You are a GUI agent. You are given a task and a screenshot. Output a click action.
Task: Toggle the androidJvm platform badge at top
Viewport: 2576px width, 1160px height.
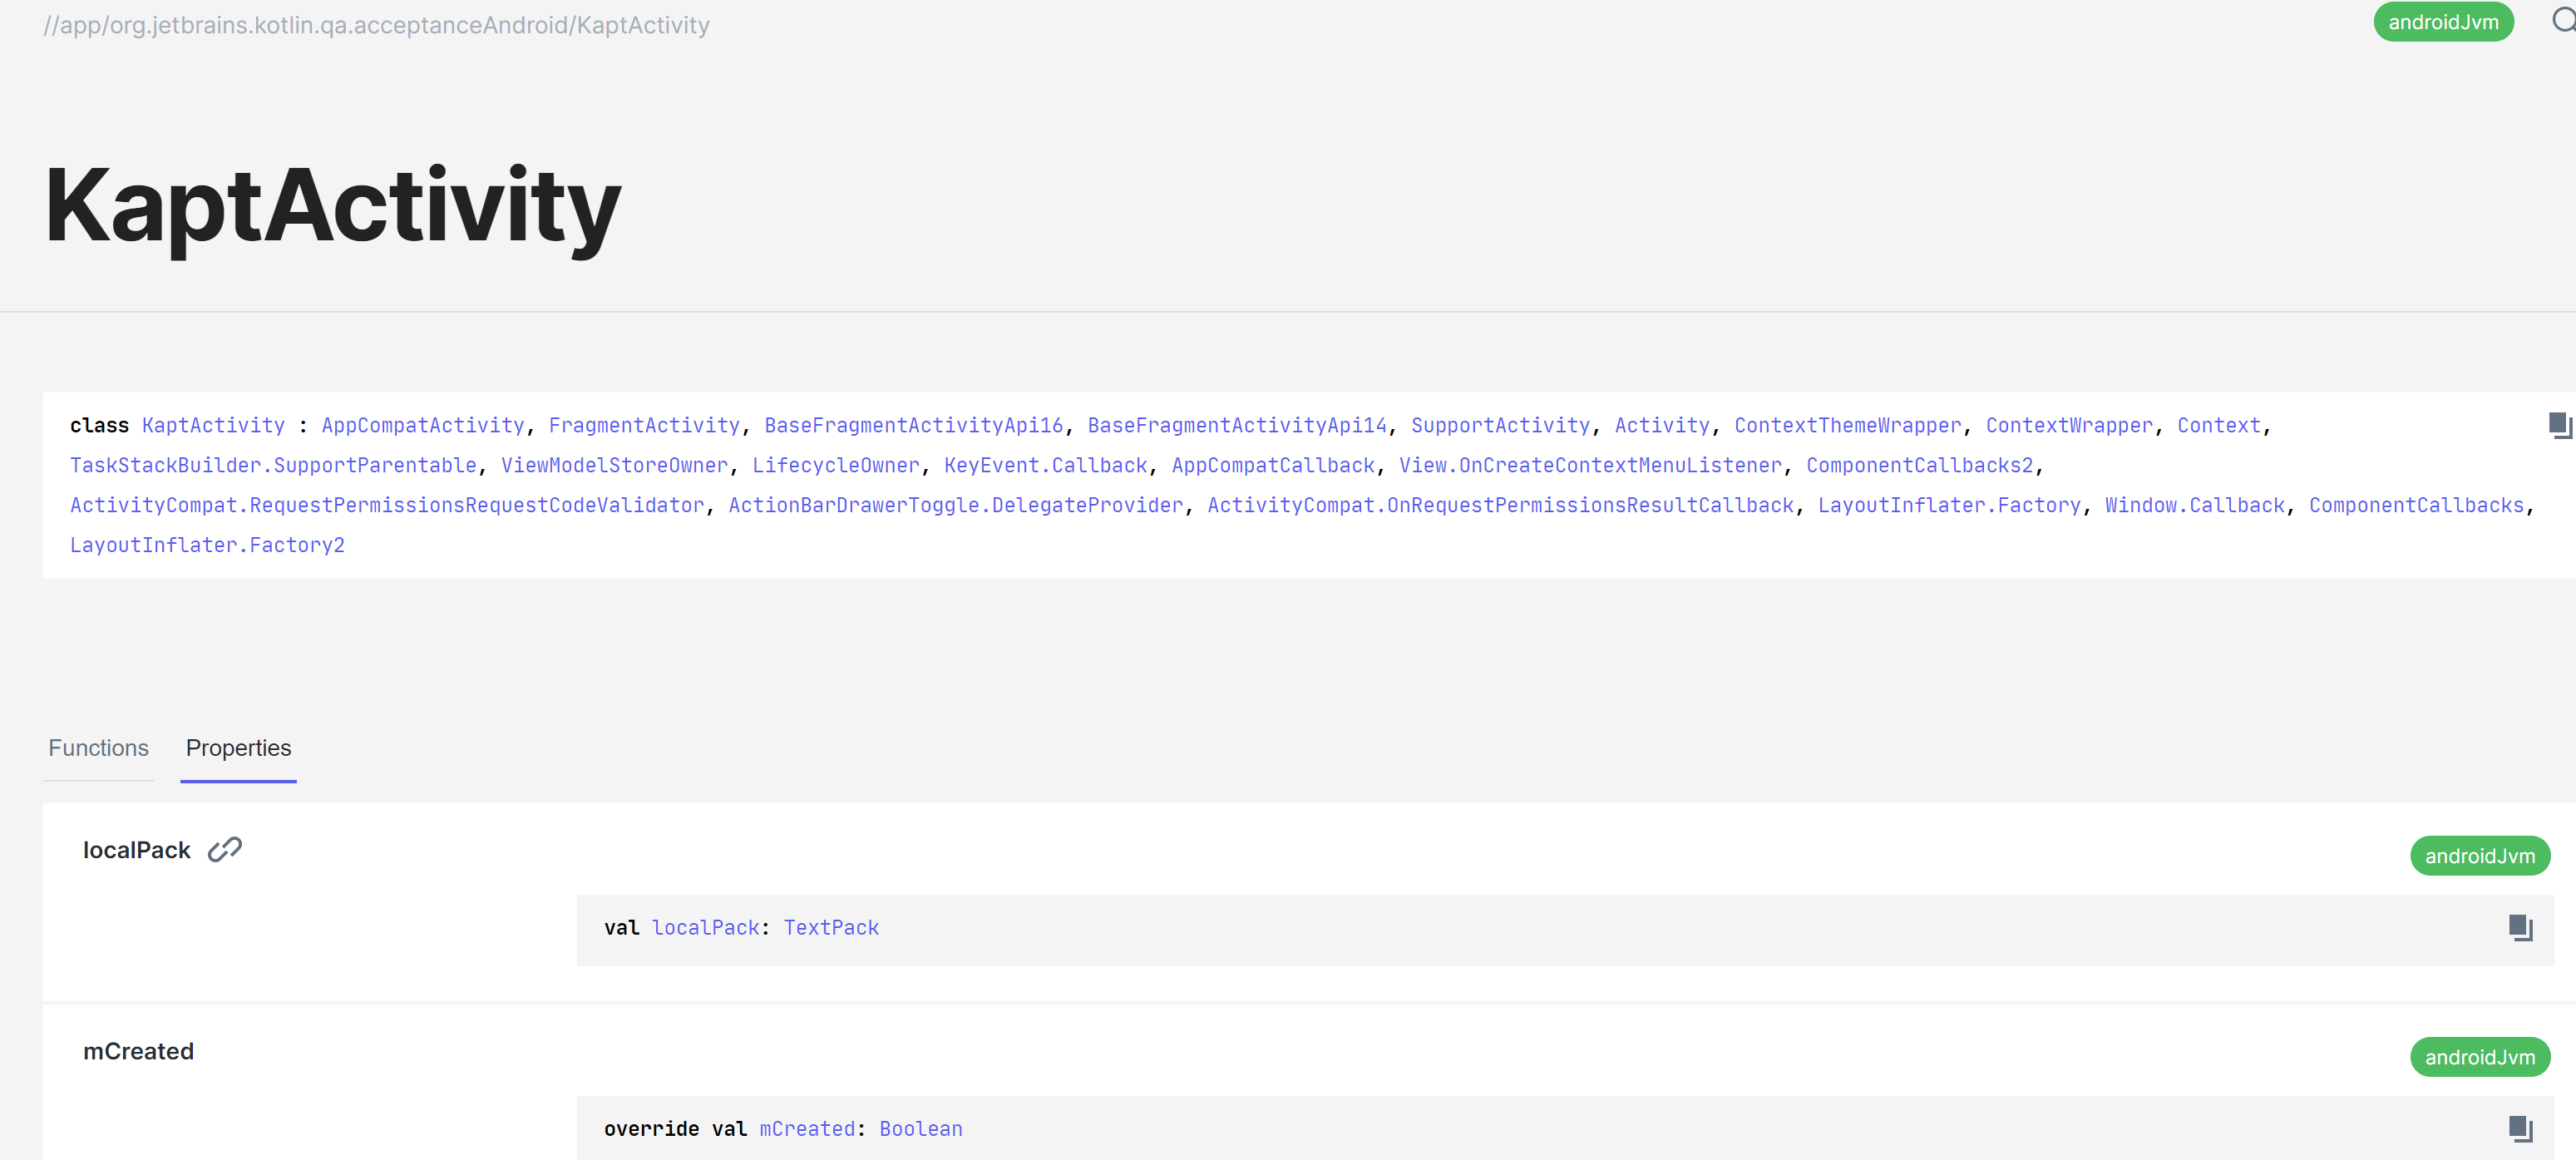(2443, 21)
